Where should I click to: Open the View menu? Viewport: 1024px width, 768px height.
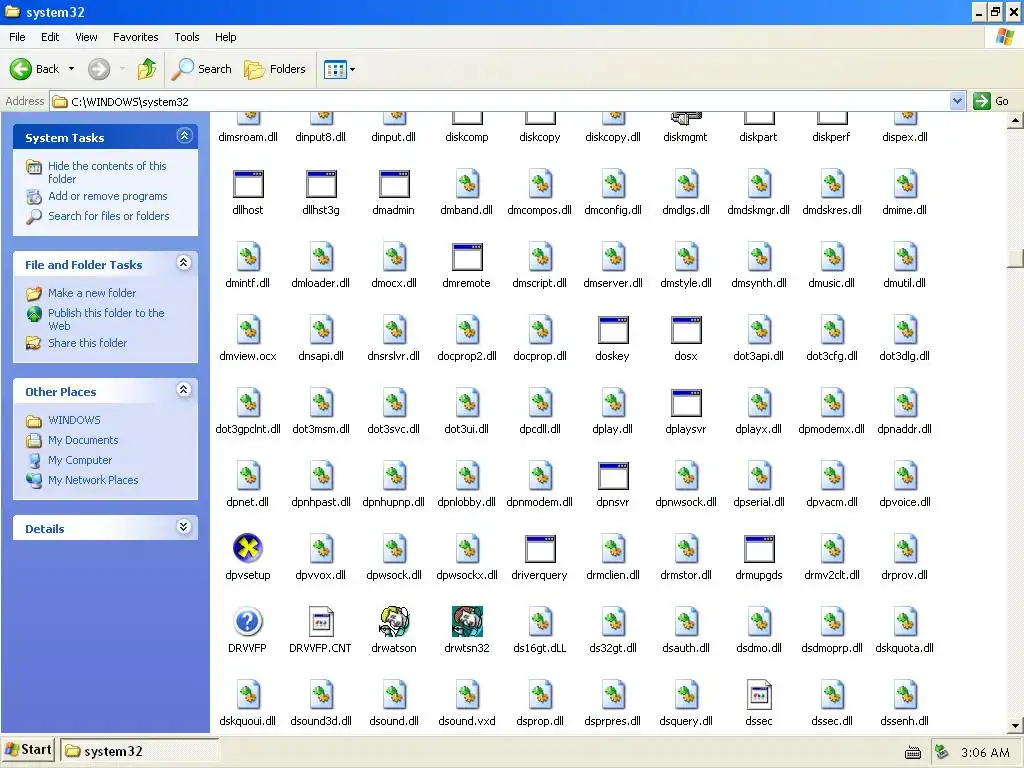[x=86, y=37]
